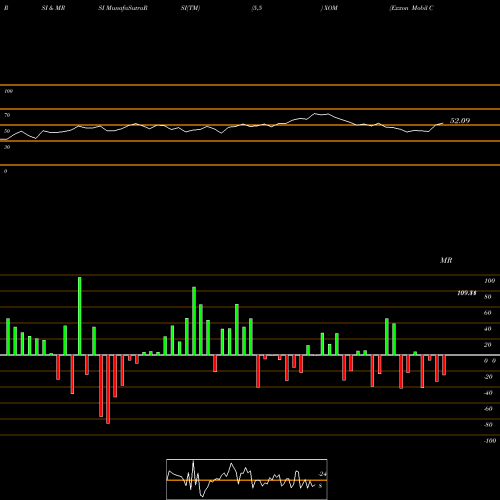Open the mini oscillator thumbnail chart
The image size is (500, 500).
247,479
